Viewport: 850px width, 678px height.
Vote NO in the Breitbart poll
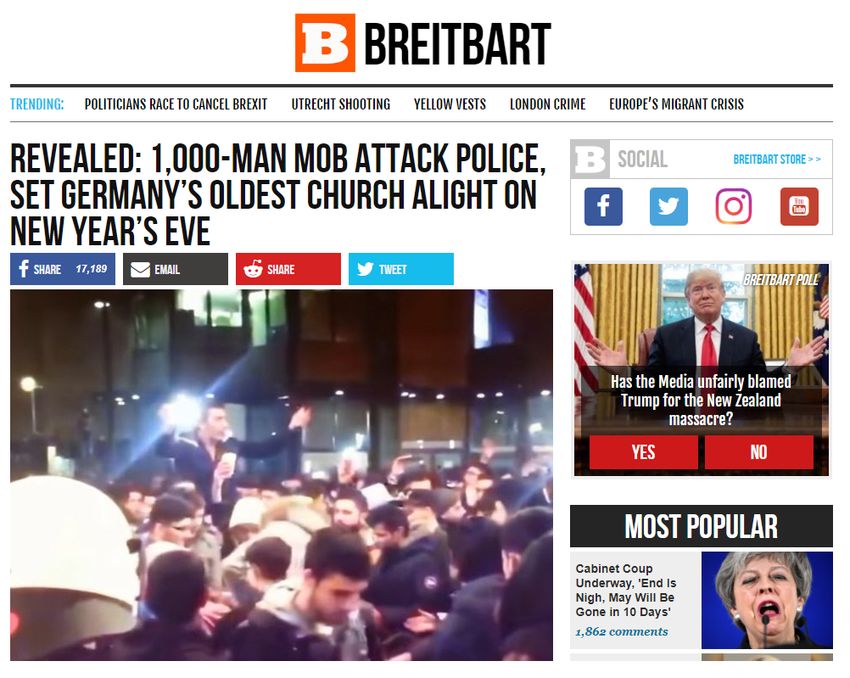coord(759,452)
